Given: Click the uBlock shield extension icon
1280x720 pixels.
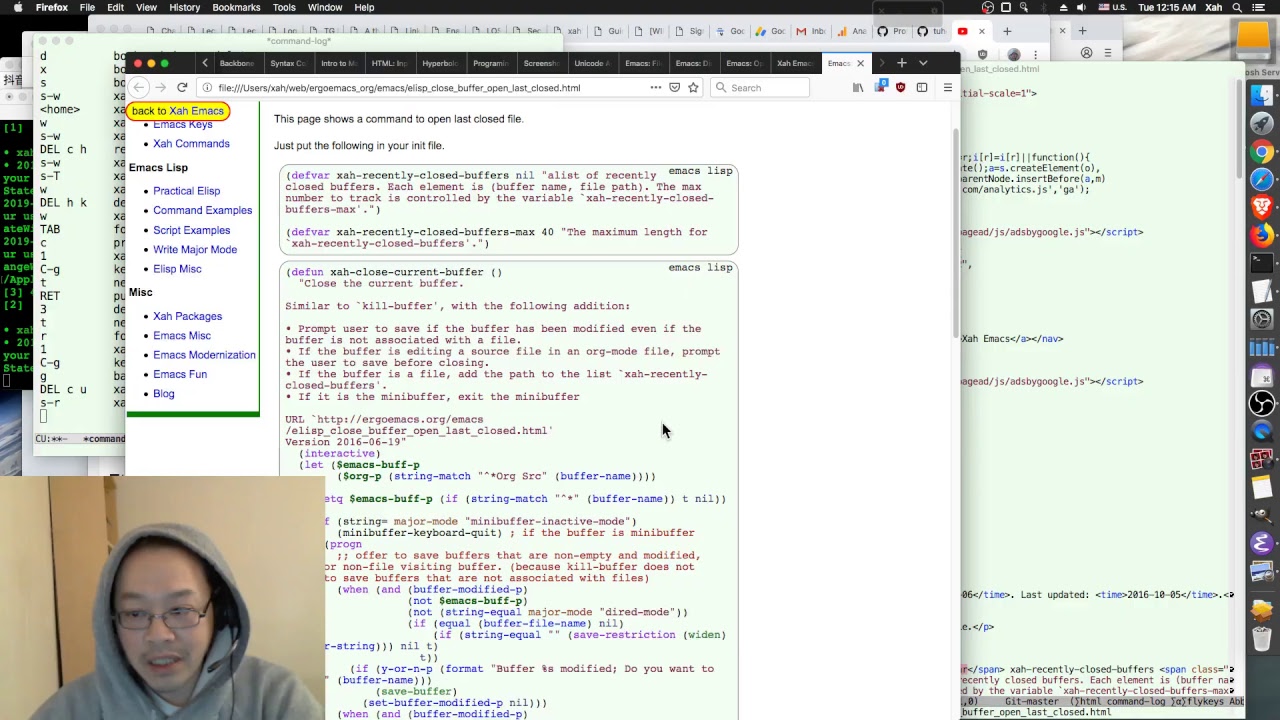Looking at the screenshot, I should tap(900, 88).
